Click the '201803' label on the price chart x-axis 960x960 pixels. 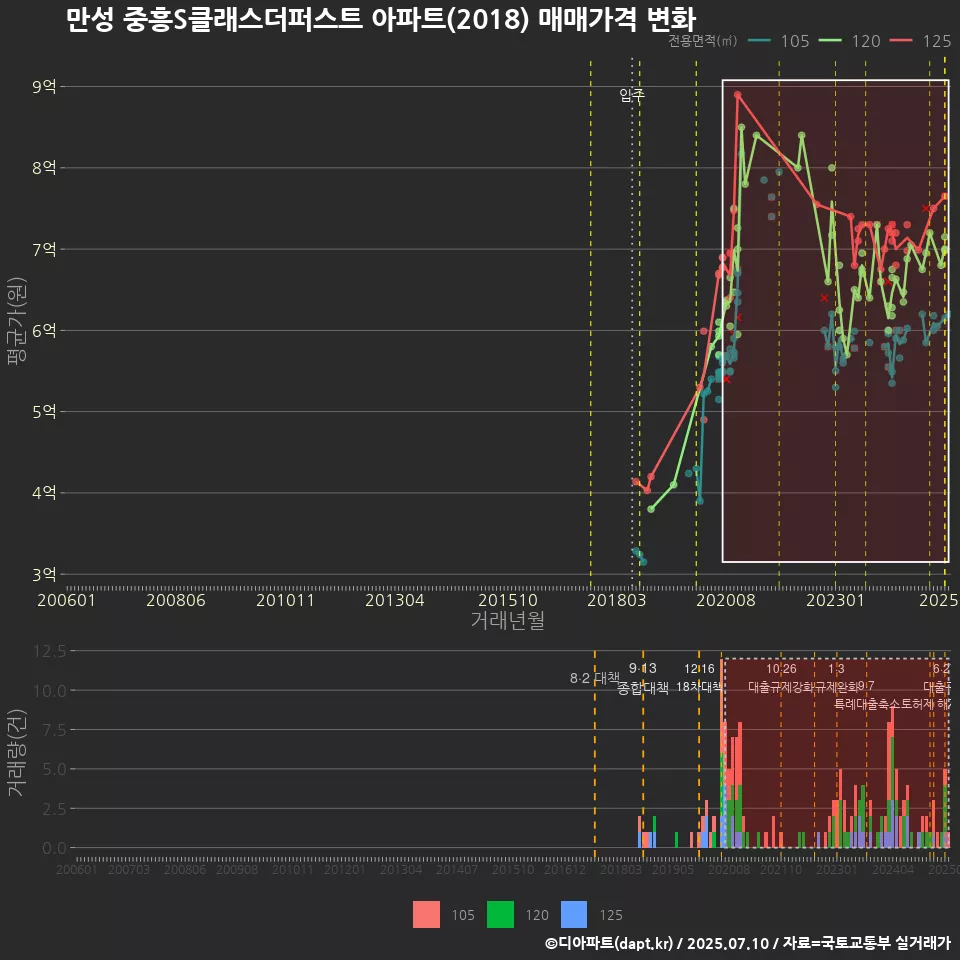point(617,600)
